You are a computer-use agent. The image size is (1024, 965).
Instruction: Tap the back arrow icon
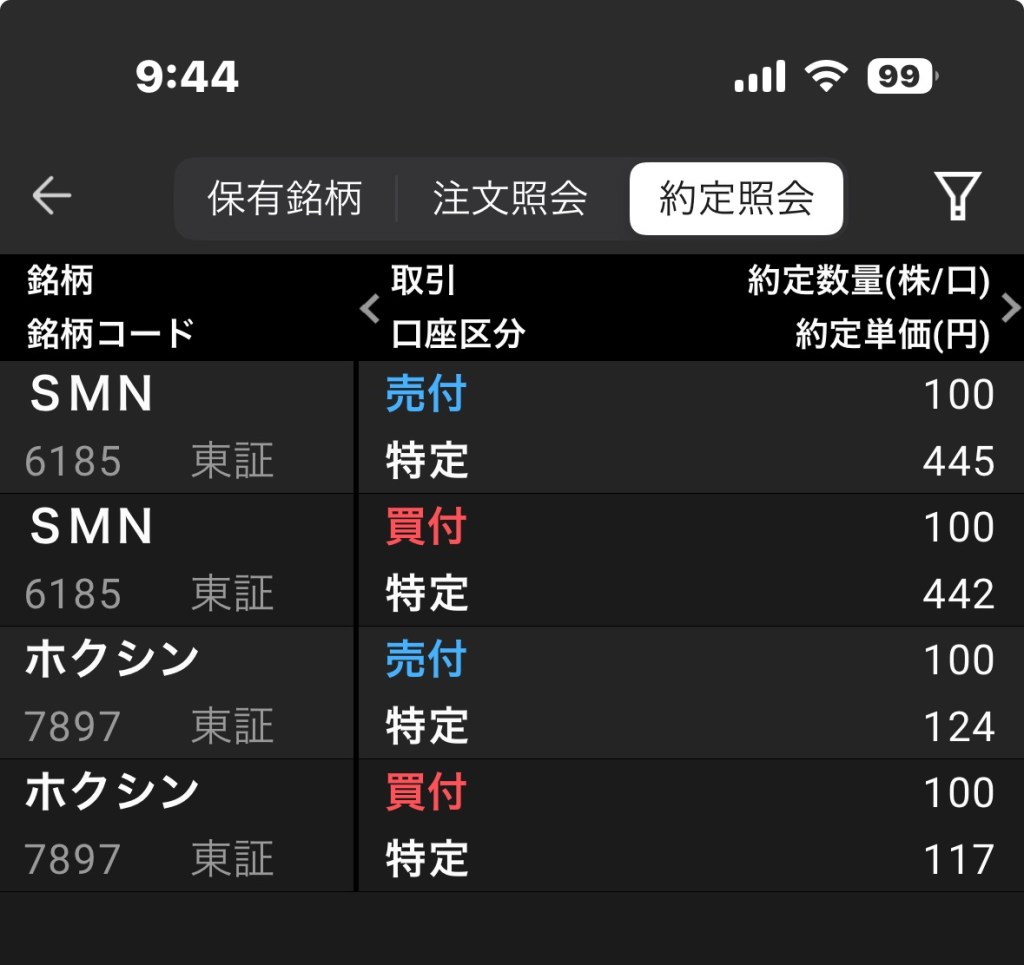coord(51,196)
